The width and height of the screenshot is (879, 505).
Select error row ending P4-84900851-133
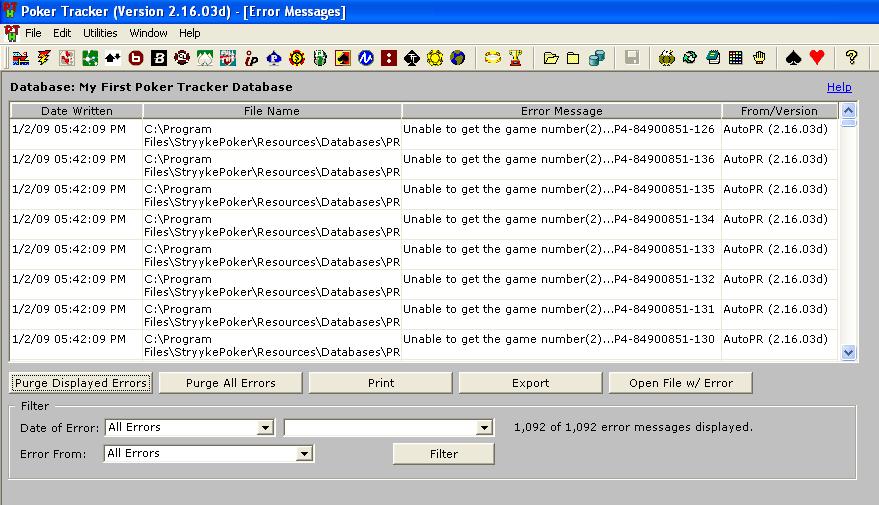point(424,255)
